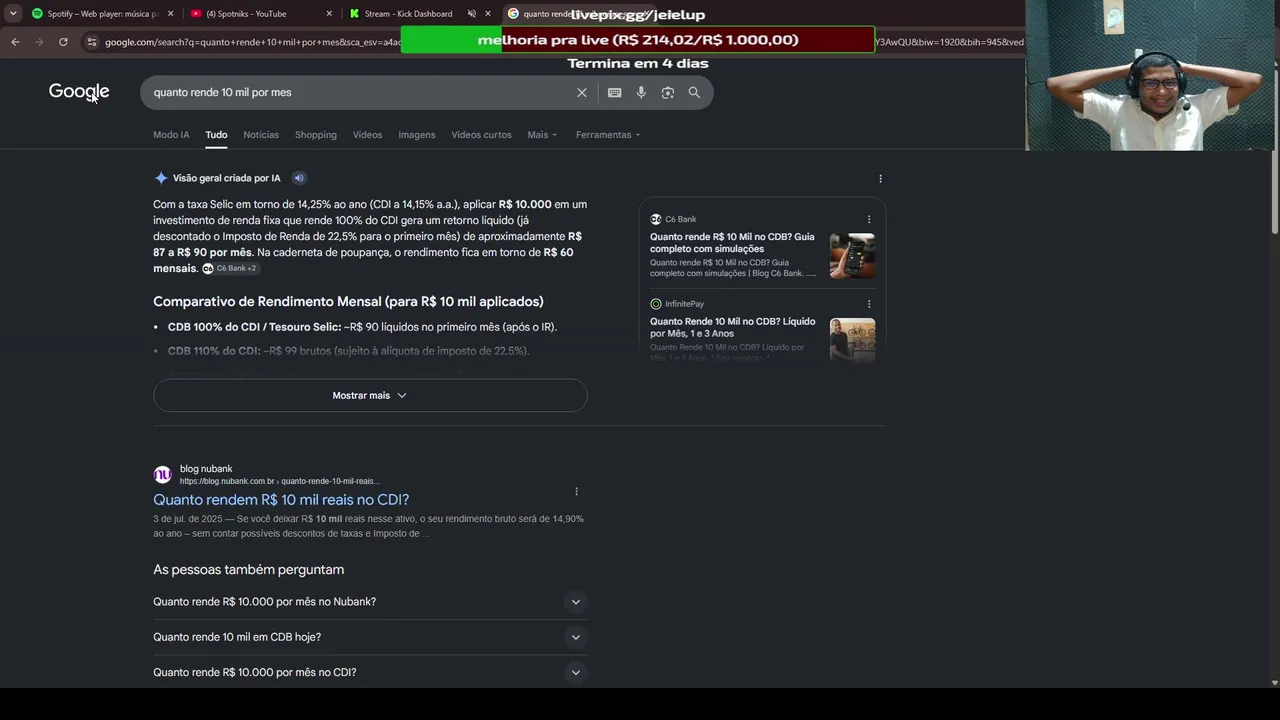Click the page vertical scrollbar

pyautogui.click(x=1274, y=193)
